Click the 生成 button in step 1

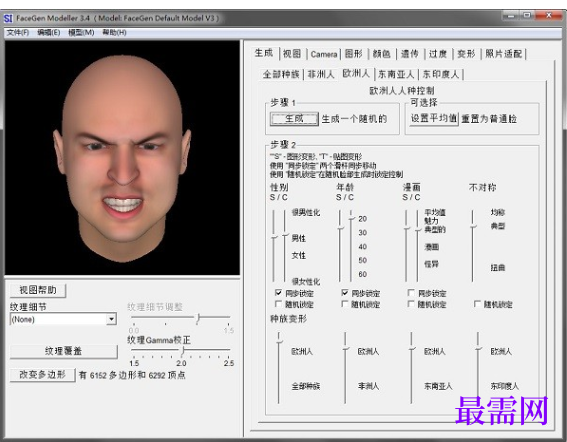294,119
